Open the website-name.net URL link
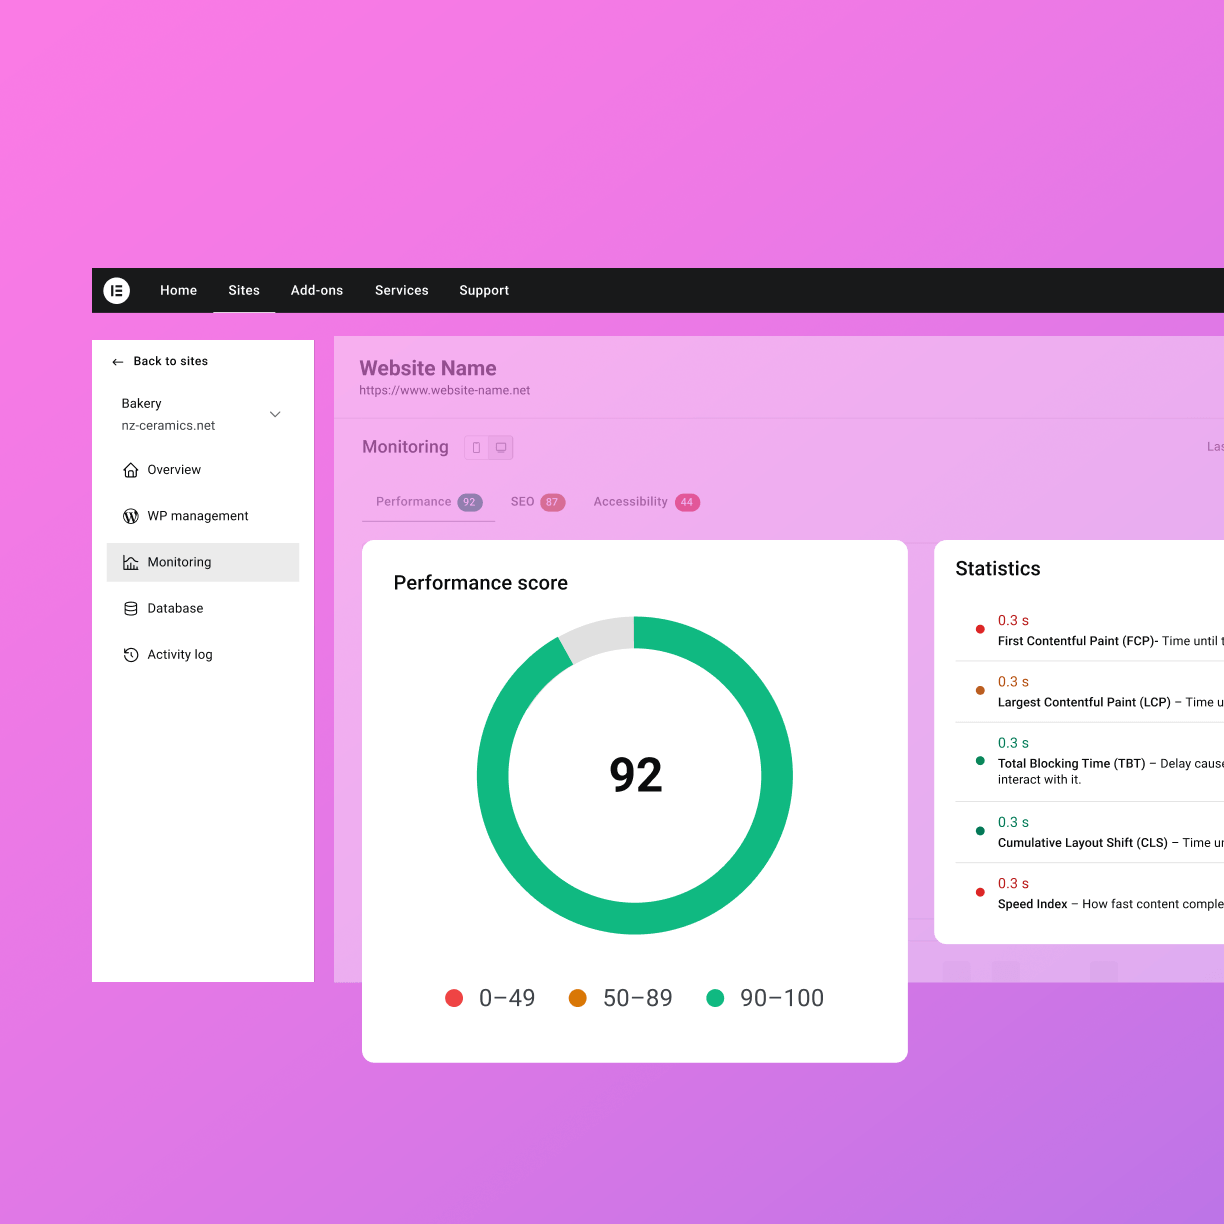 tap(445, 391)
